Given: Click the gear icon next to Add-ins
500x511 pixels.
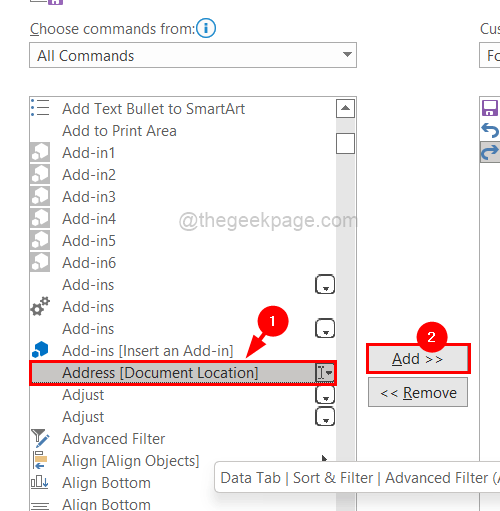Looking at the screenshot, I should [x=40, y=306].
